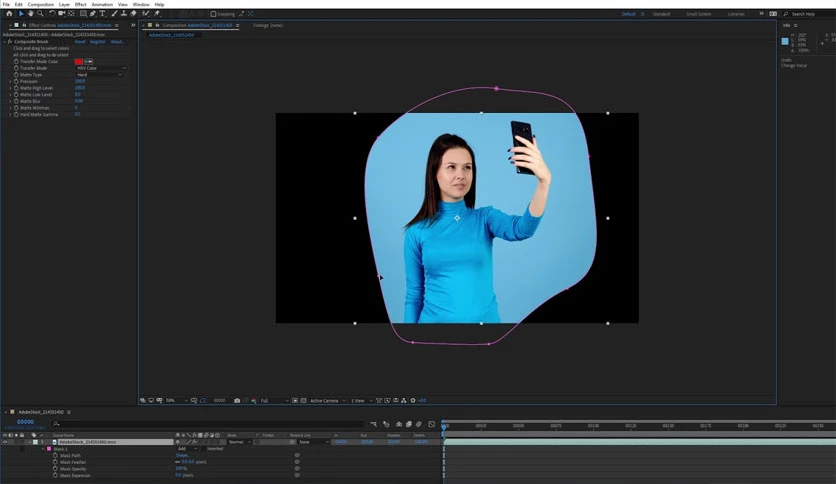Viewport: 836px width, 484px height.
Task: Select the Unified Camera tool
Action: [x=62, y=13]
